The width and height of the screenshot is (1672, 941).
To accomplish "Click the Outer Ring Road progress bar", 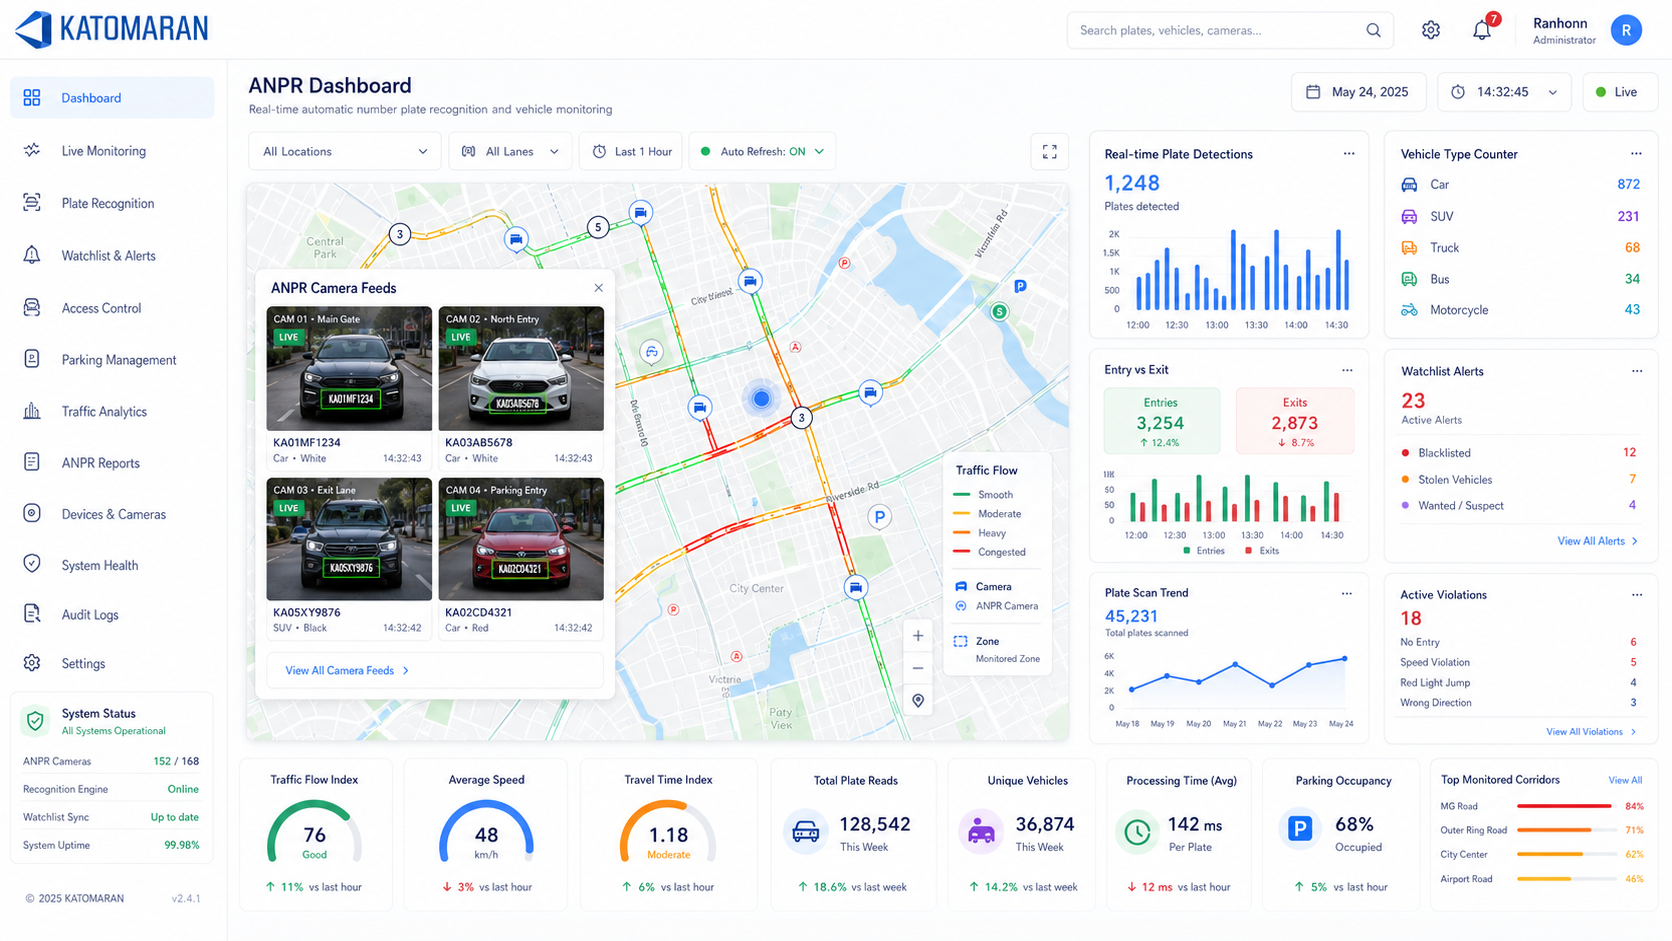I will [x=1566, y=830].
